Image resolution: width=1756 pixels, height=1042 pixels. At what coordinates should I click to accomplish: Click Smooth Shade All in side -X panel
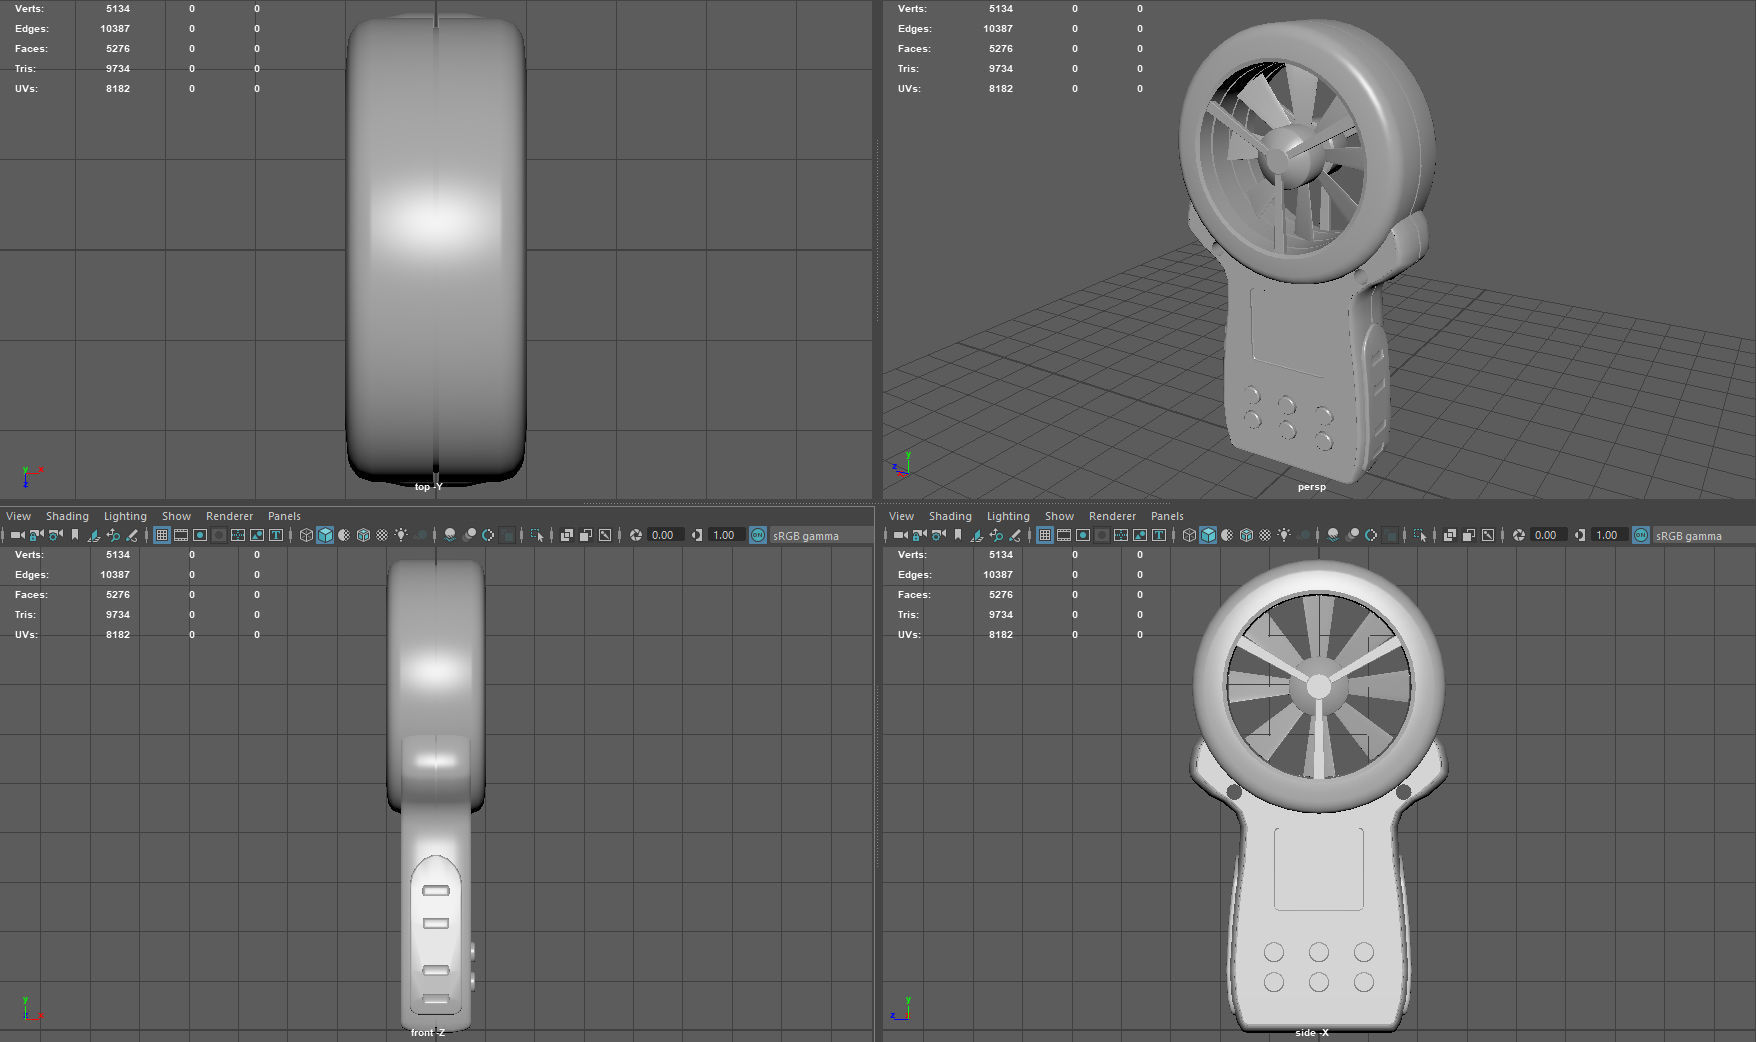point(1208,535)
